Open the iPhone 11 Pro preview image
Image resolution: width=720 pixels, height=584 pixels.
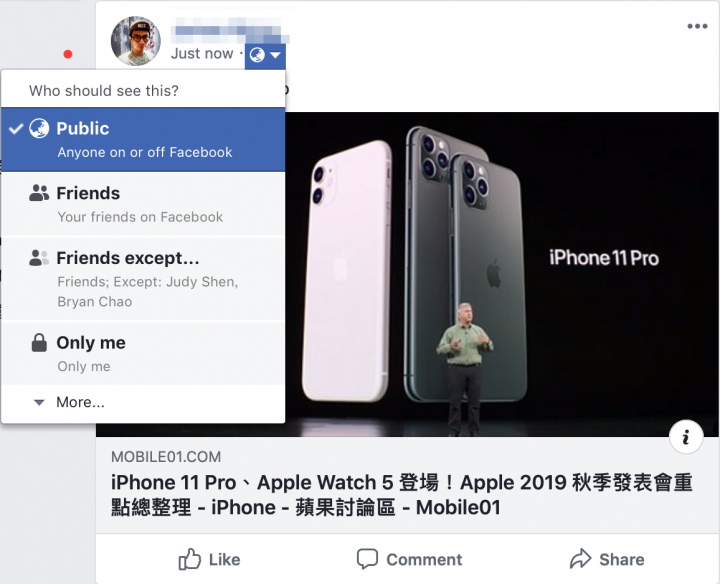502,274
